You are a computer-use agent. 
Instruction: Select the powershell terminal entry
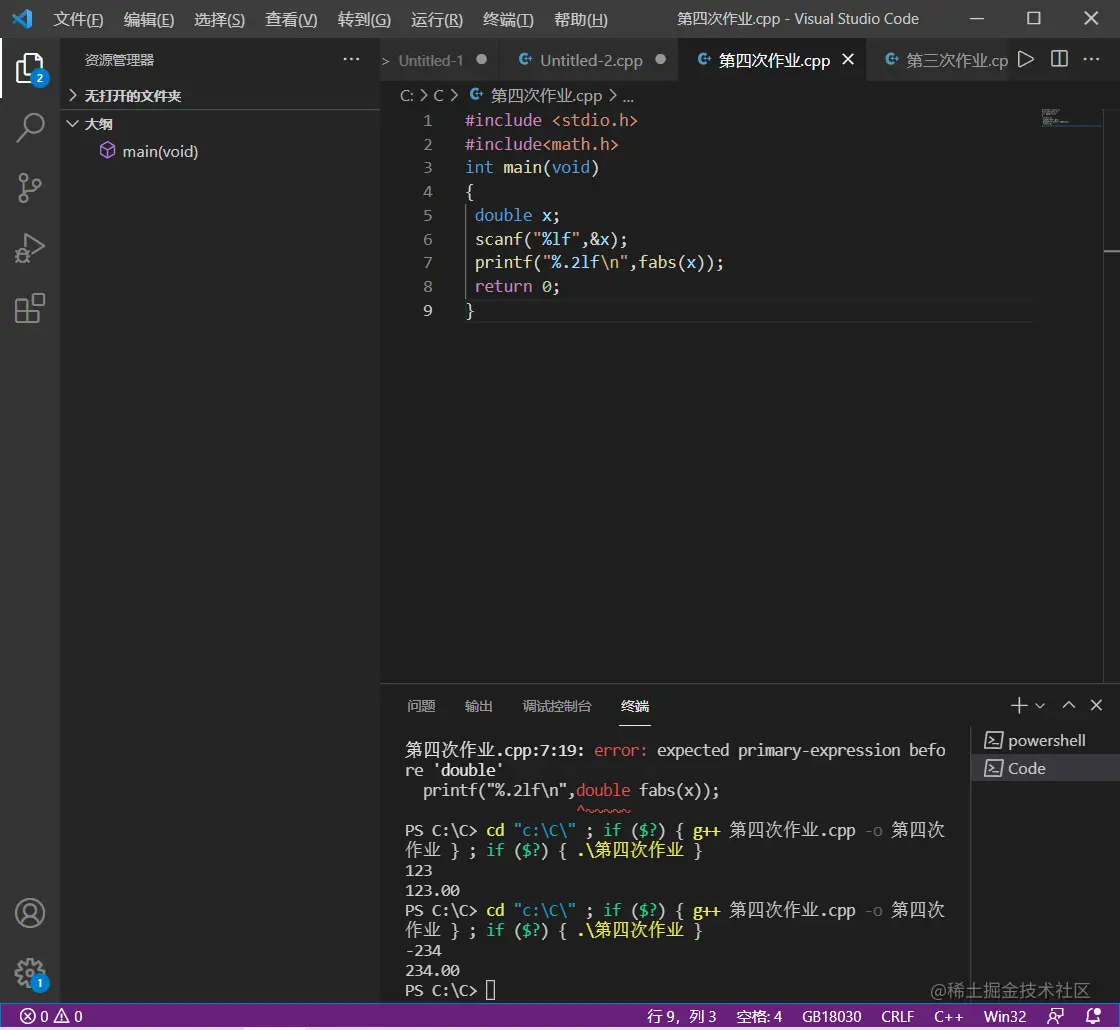pyautogui.click(x=1046, y=740)
